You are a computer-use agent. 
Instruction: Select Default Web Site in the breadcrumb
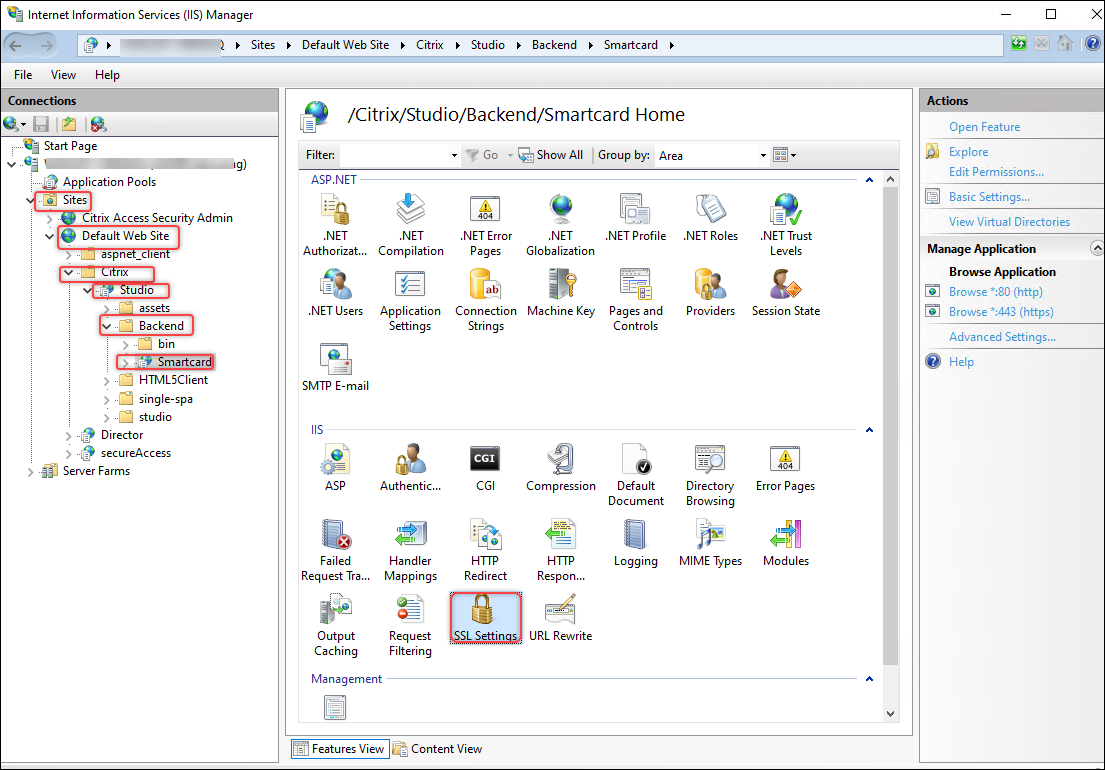tap(345, 44)
